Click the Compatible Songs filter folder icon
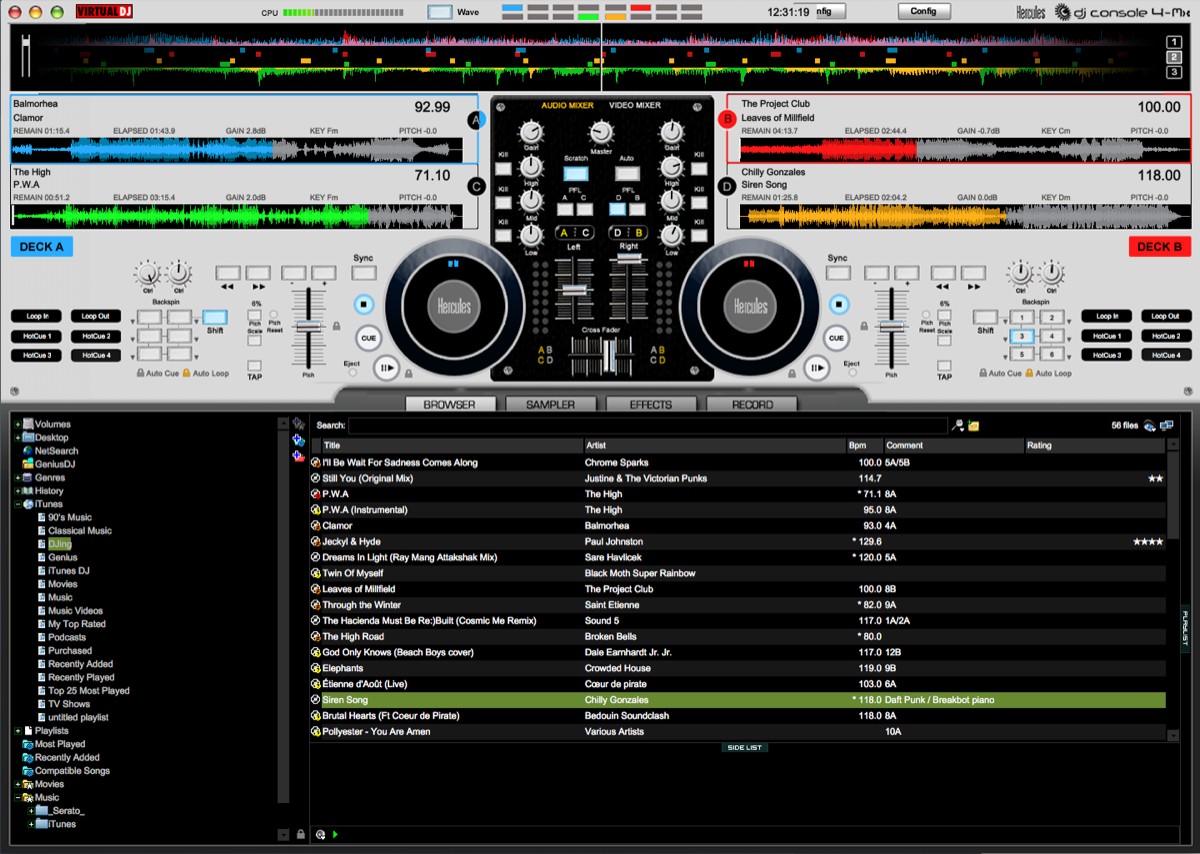The height and width of the screenshot is (854, 1200). [27, 771]
